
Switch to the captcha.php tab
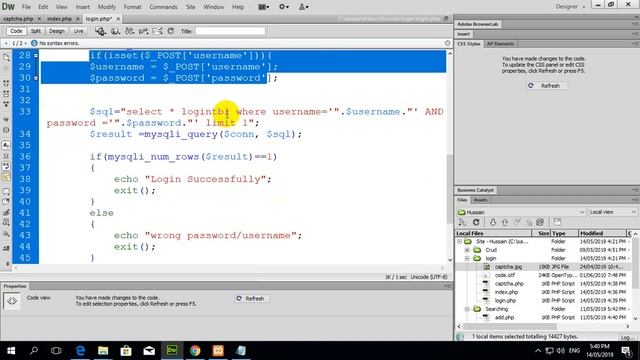(18, 19)
